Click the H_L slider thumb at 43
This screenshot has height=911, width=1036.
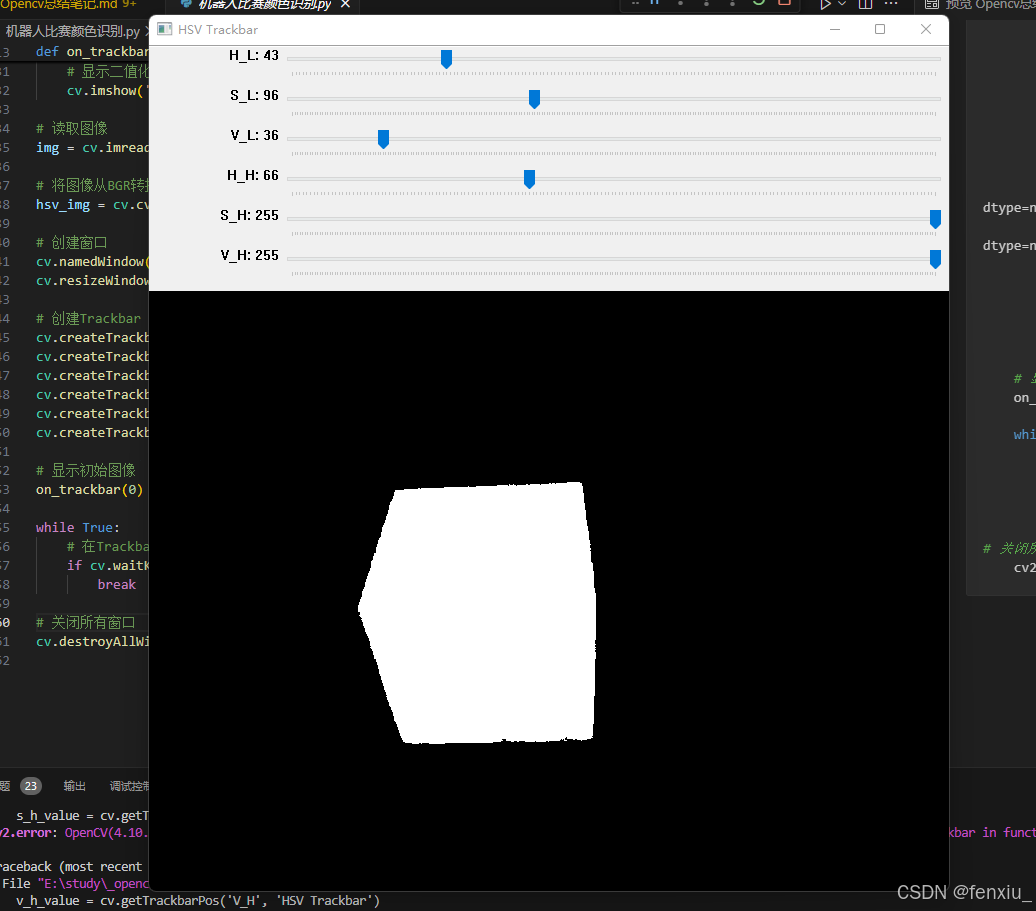pos(446,59)
